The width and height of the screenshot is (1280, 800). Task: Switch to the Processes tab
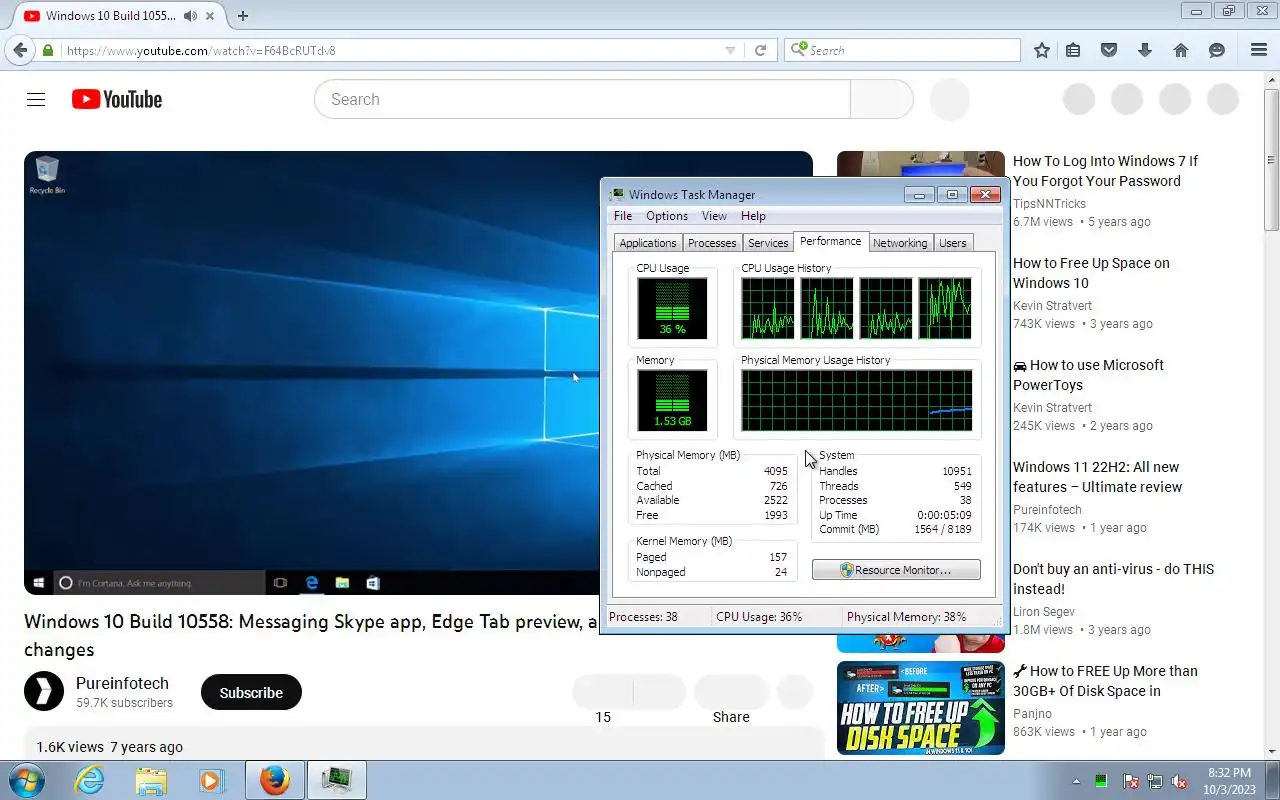click(x=712, y=243)
